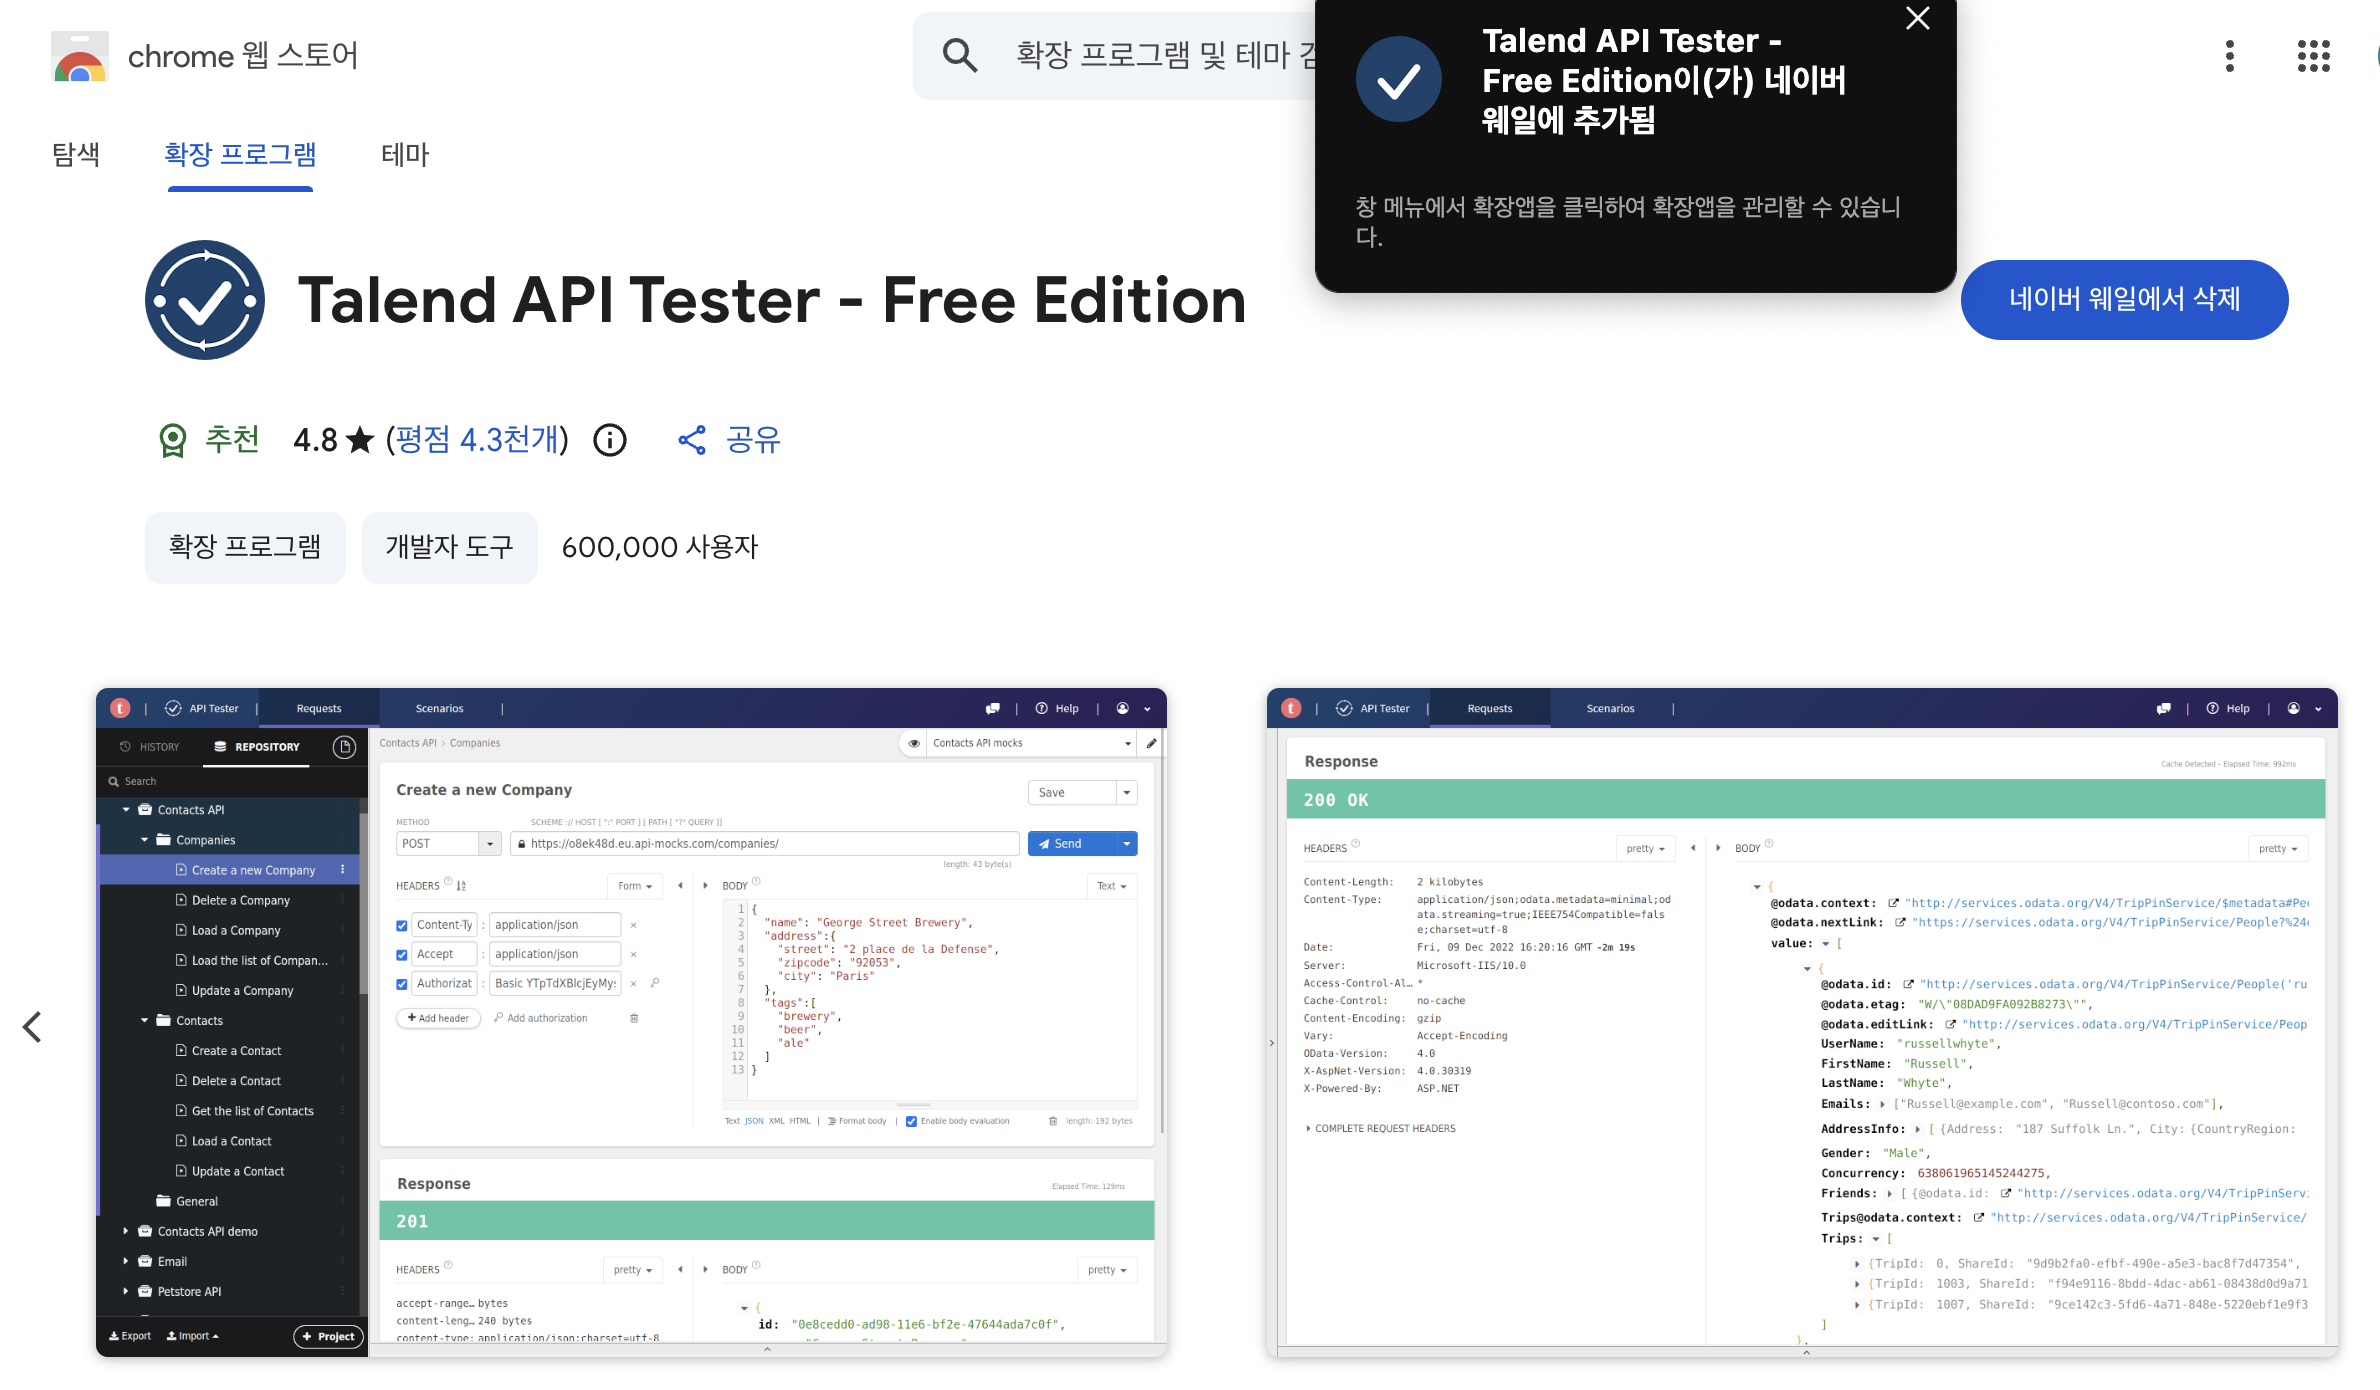The height and width of the screenshot is (1390, 2380).
Task: Click the search input field
Action: pyautogui.click(x=1150, y=56)
